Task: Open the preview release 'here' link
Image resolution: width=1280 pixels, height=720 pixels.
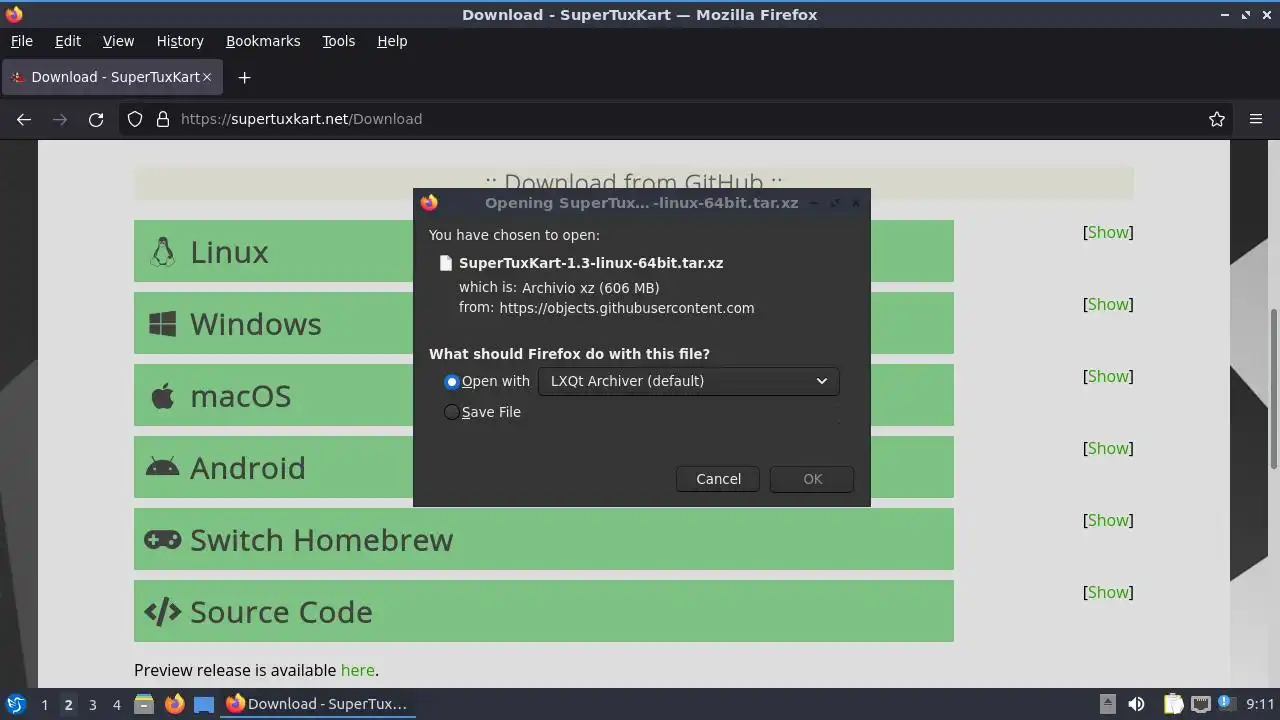Action: (357, 670)
